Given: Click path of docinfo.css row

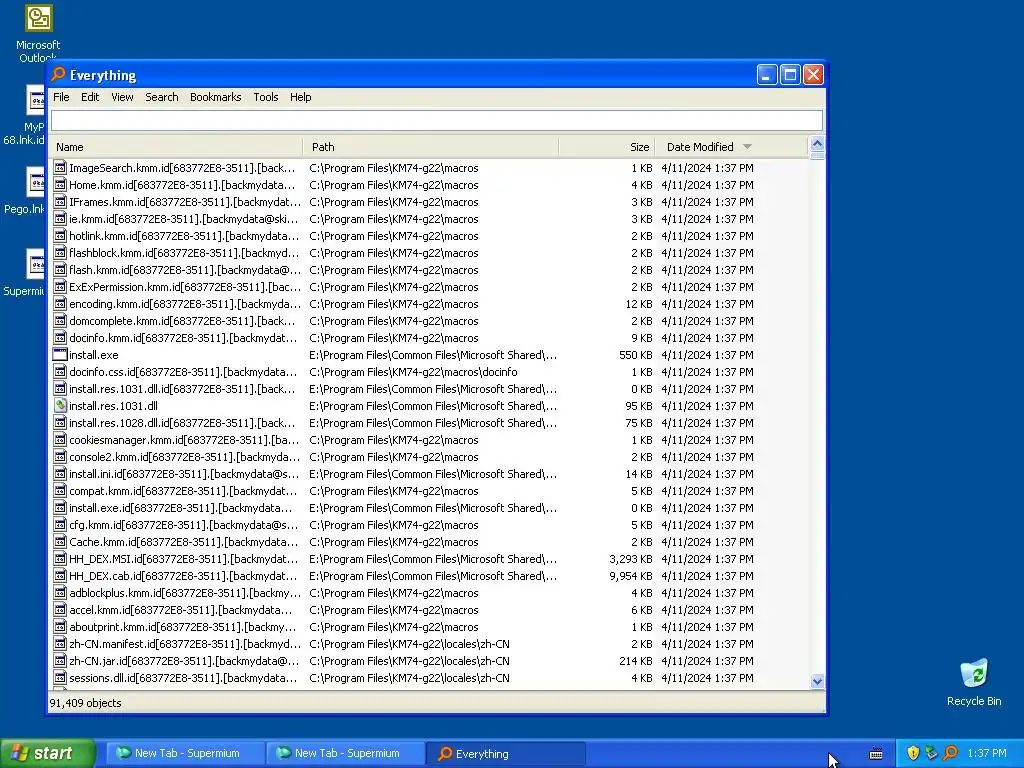Looking at the screenshot, I should click(413, 372).
